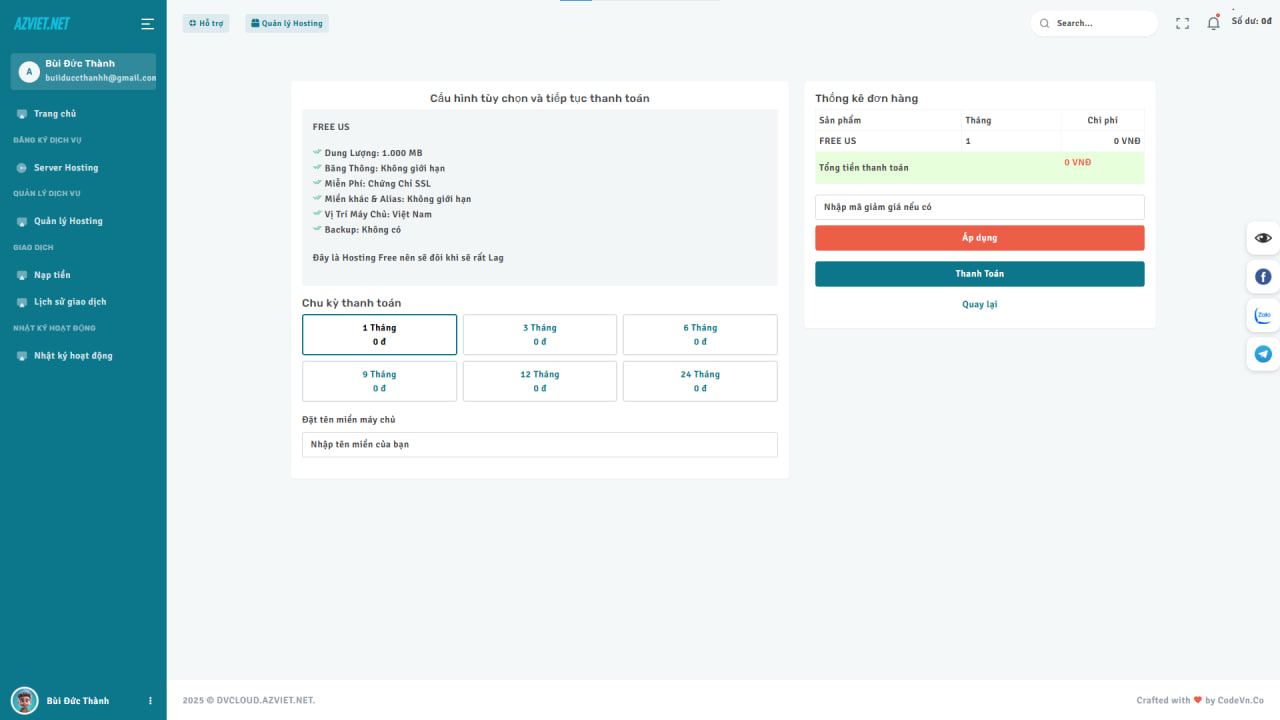
Task: Open the three-dot menu beside user name
Action: 151,701
